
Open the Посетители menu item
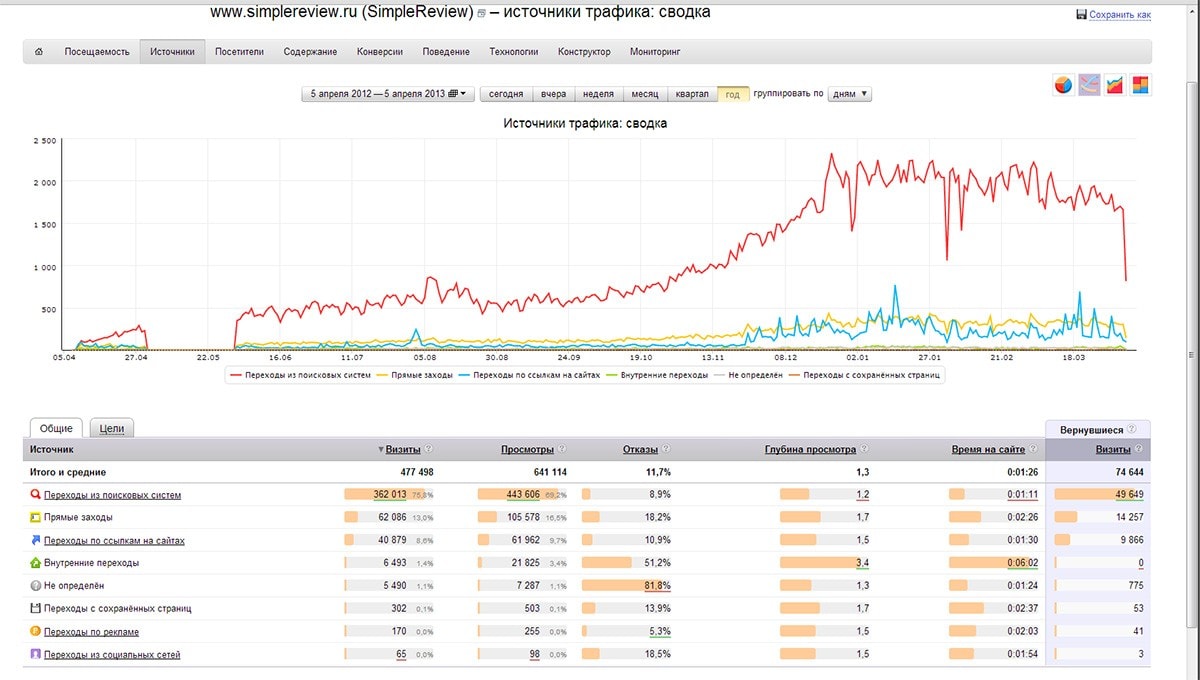[x=239, y=51]
